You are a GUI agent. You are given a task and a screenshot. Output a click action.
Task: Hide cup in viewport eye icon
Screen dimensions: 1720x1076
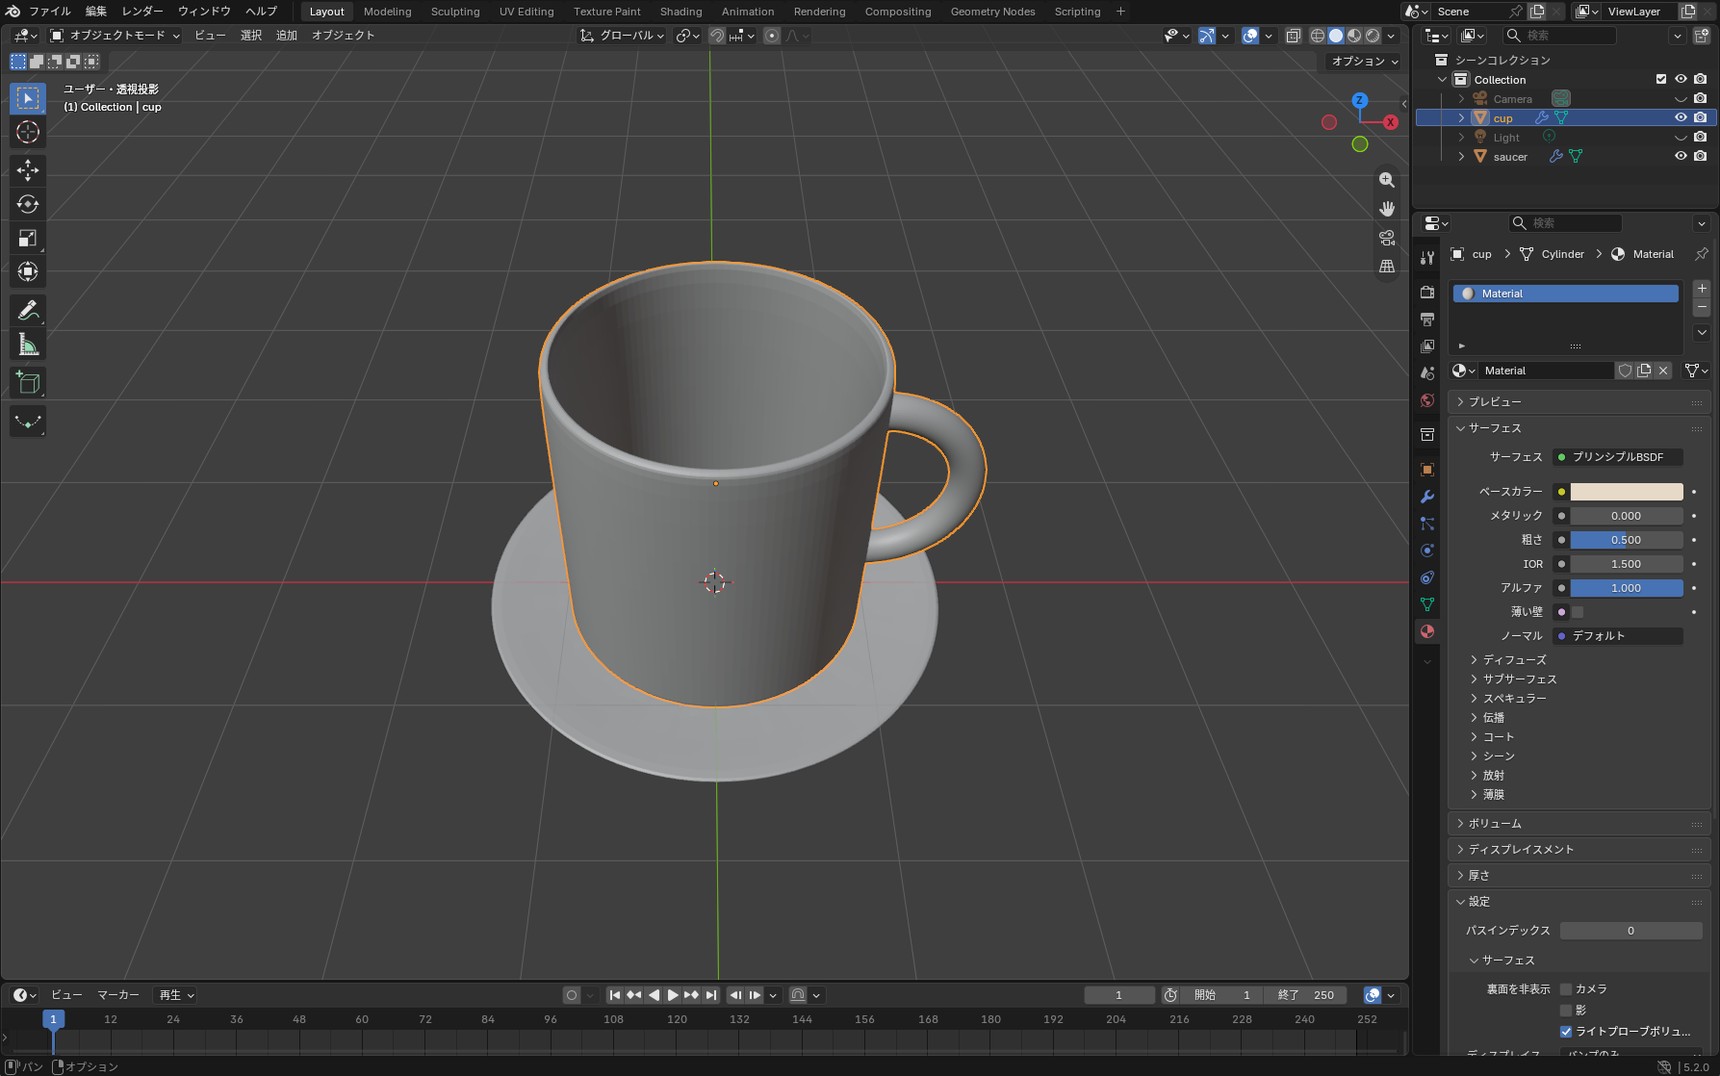pyautogui.click(x=1680, y=118)
